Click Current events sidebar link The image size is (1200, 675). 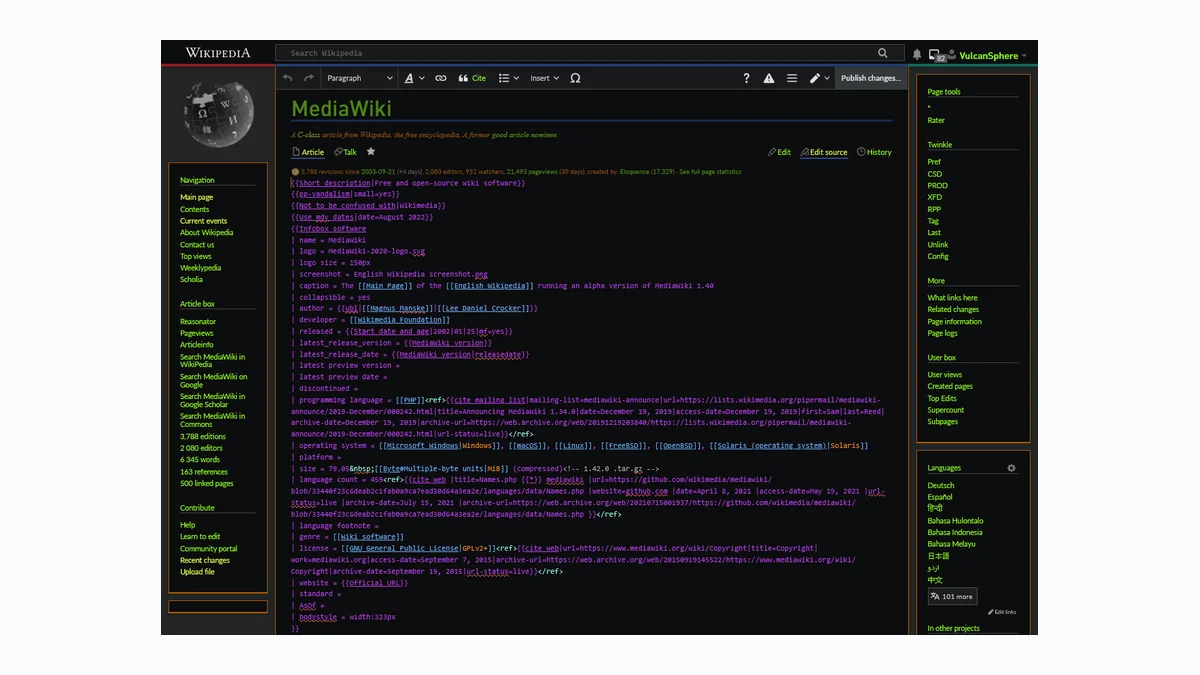[x=203, y=221]
